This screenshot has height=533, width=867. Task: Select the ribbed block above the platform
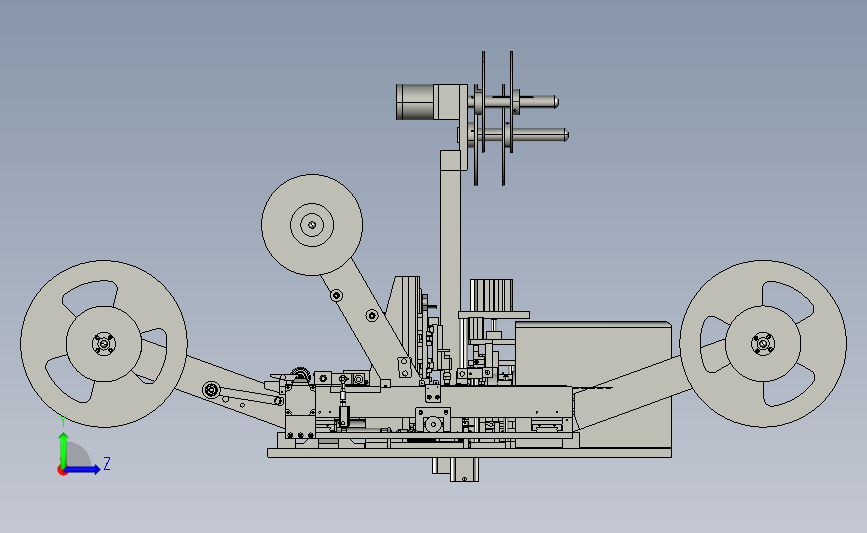point(491,295)
